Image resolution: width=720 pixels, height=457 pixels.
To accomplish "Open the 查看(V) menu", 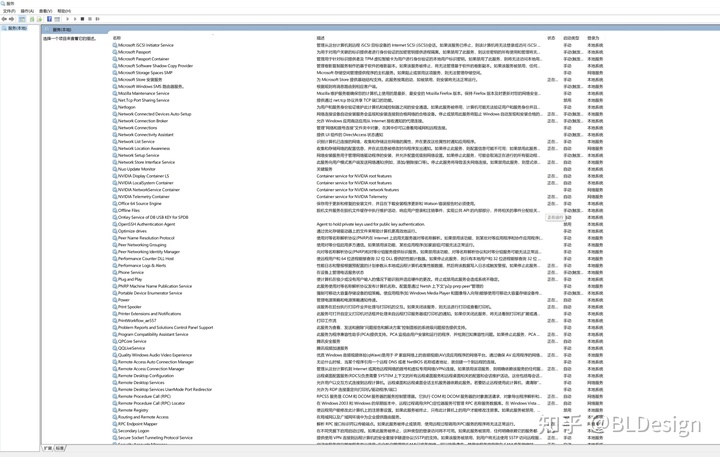I will click(x=45, y=11).
